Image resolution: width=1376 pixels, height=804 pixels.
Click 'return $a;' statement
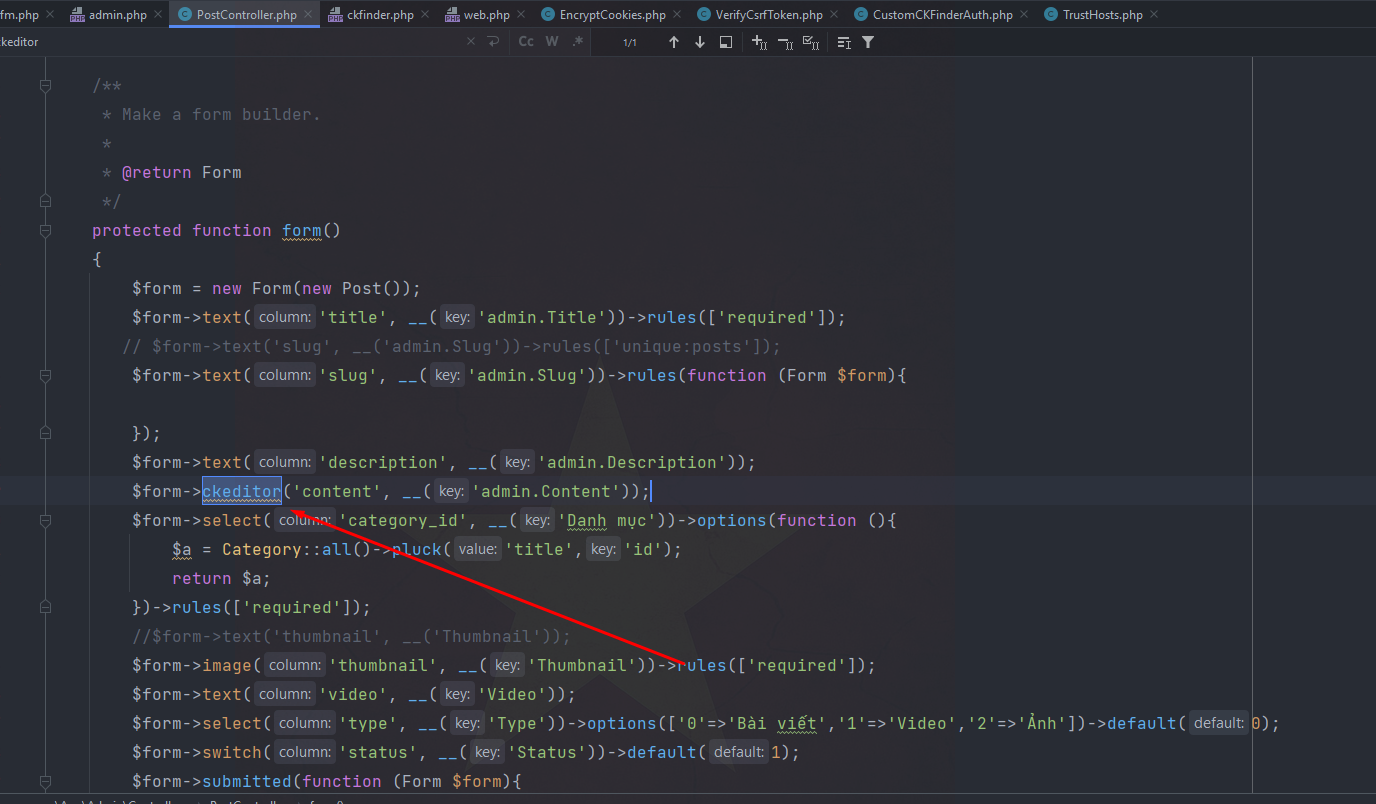(x=222, y=578)
